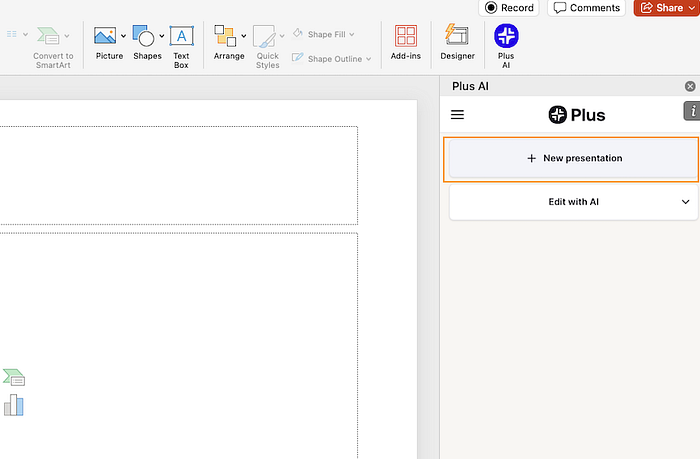This screenshot has height=459, width=700.
Task: Click the Shape Outline pen icon
Action: pos(298,58)
